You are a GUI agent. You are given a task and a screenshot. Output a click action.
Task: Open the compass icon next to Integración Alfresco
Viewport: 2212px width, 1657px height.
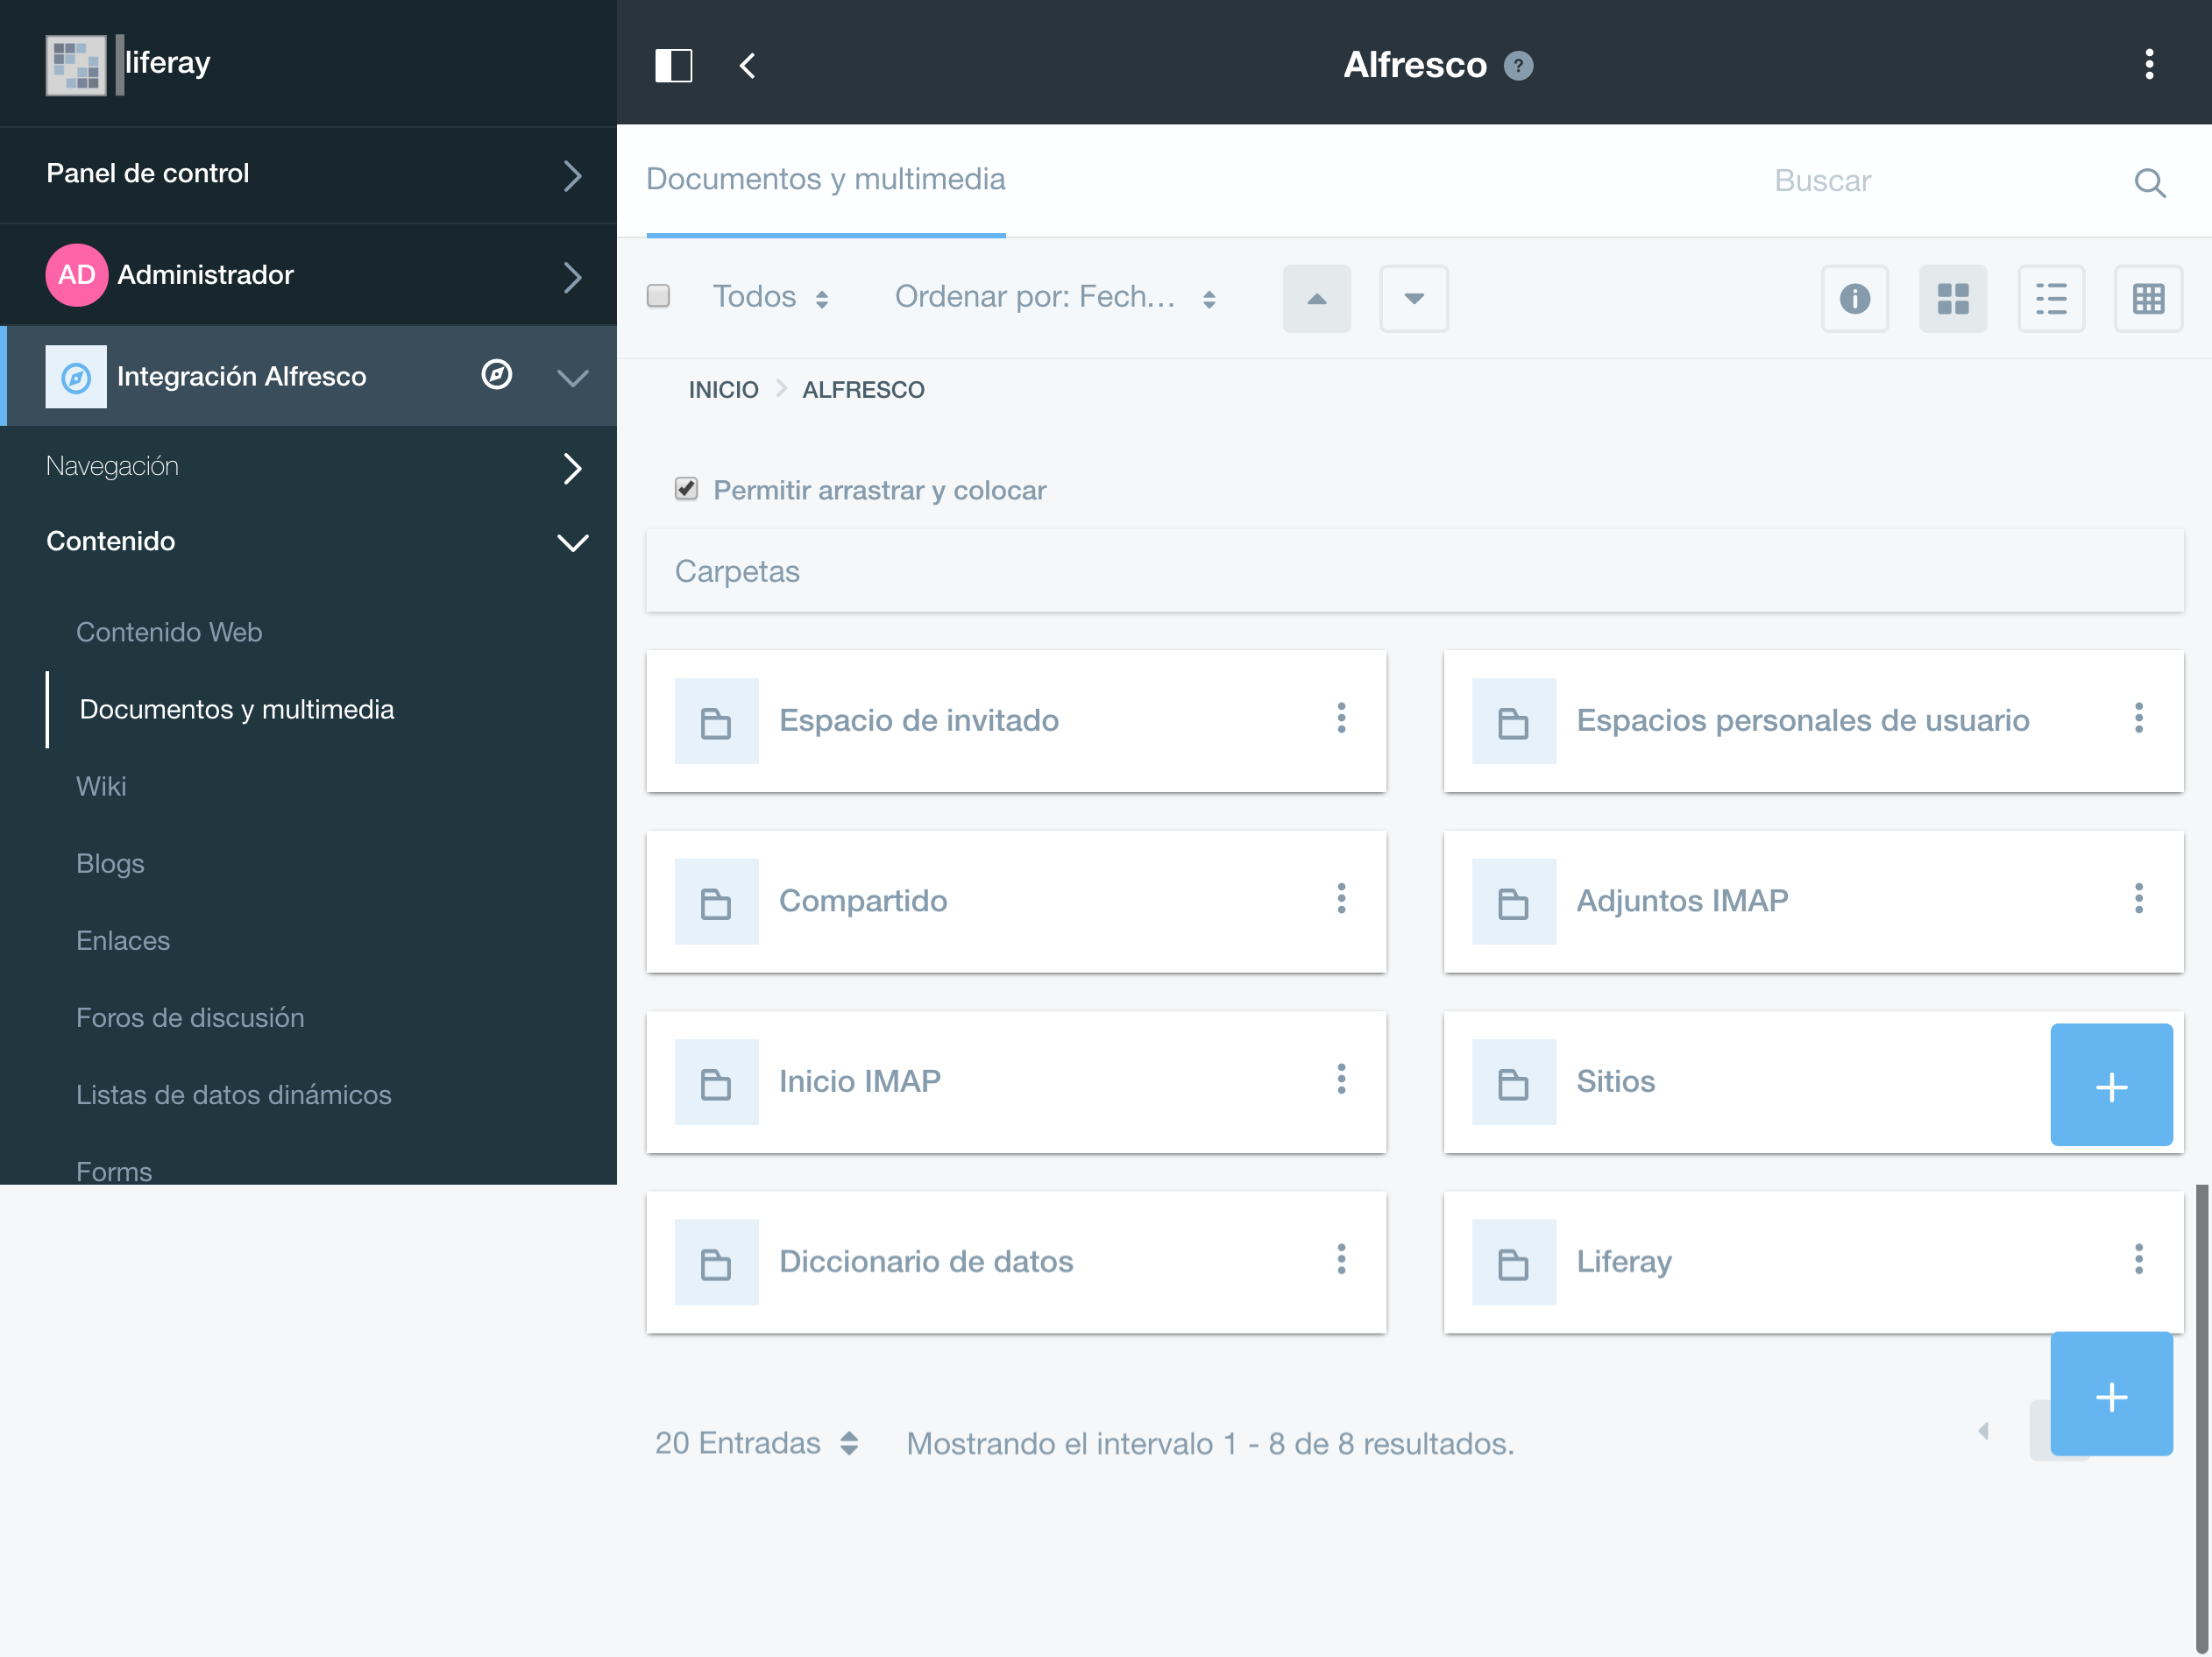496,375
